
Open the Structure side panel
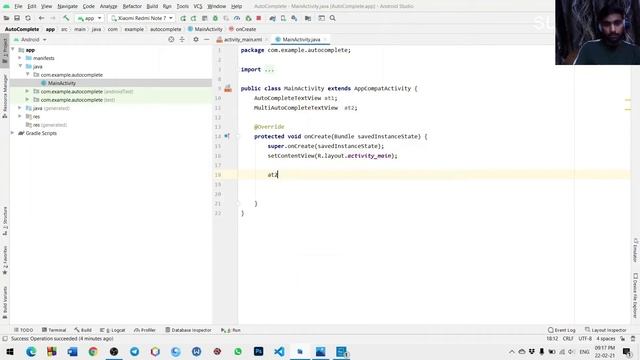coord(4,221)
